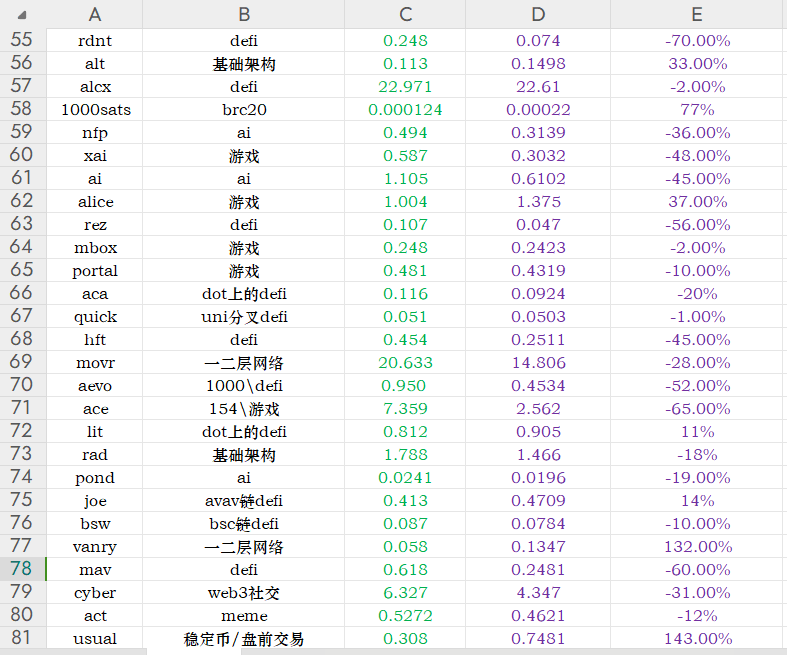Select the 'rad' cell
Screen dimensions: 787x655
[94, 454]
